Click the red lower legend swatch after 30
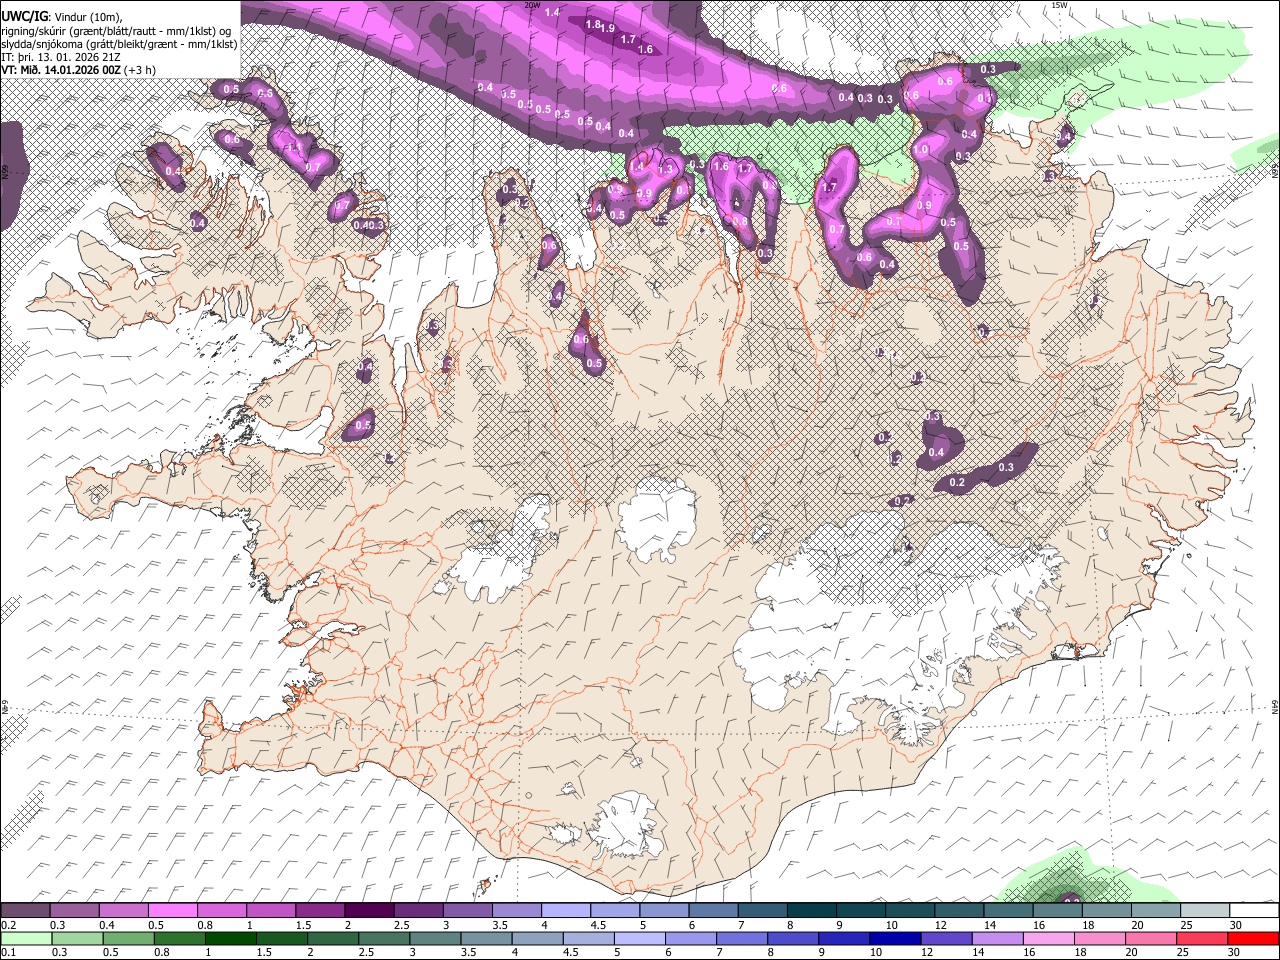This screenshot has height=960, width=1280. 1252,938
